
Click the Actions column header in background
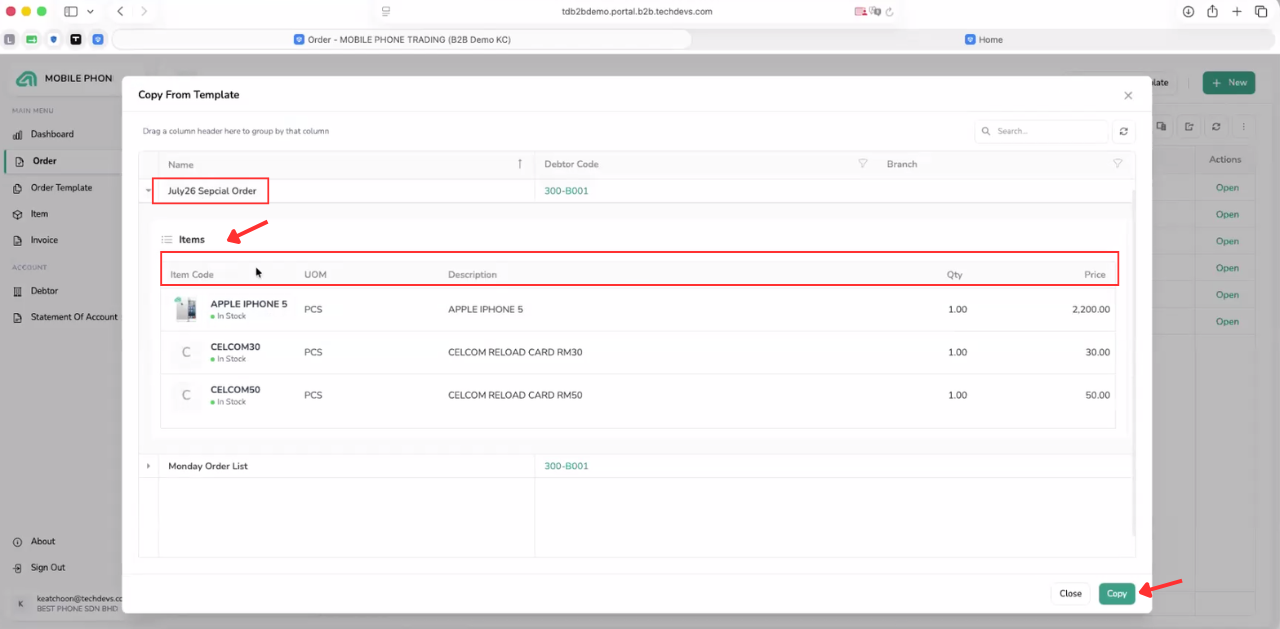pos(1225,159)
